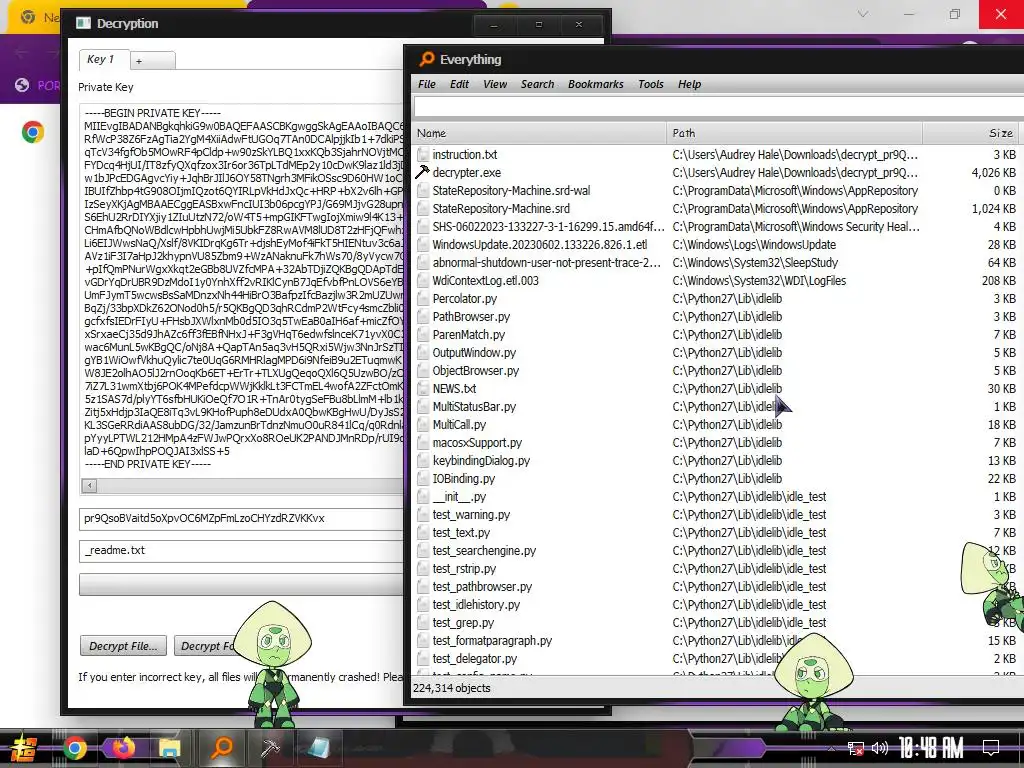
Task: Click the network status tray icon
Action: click(855, 748)
